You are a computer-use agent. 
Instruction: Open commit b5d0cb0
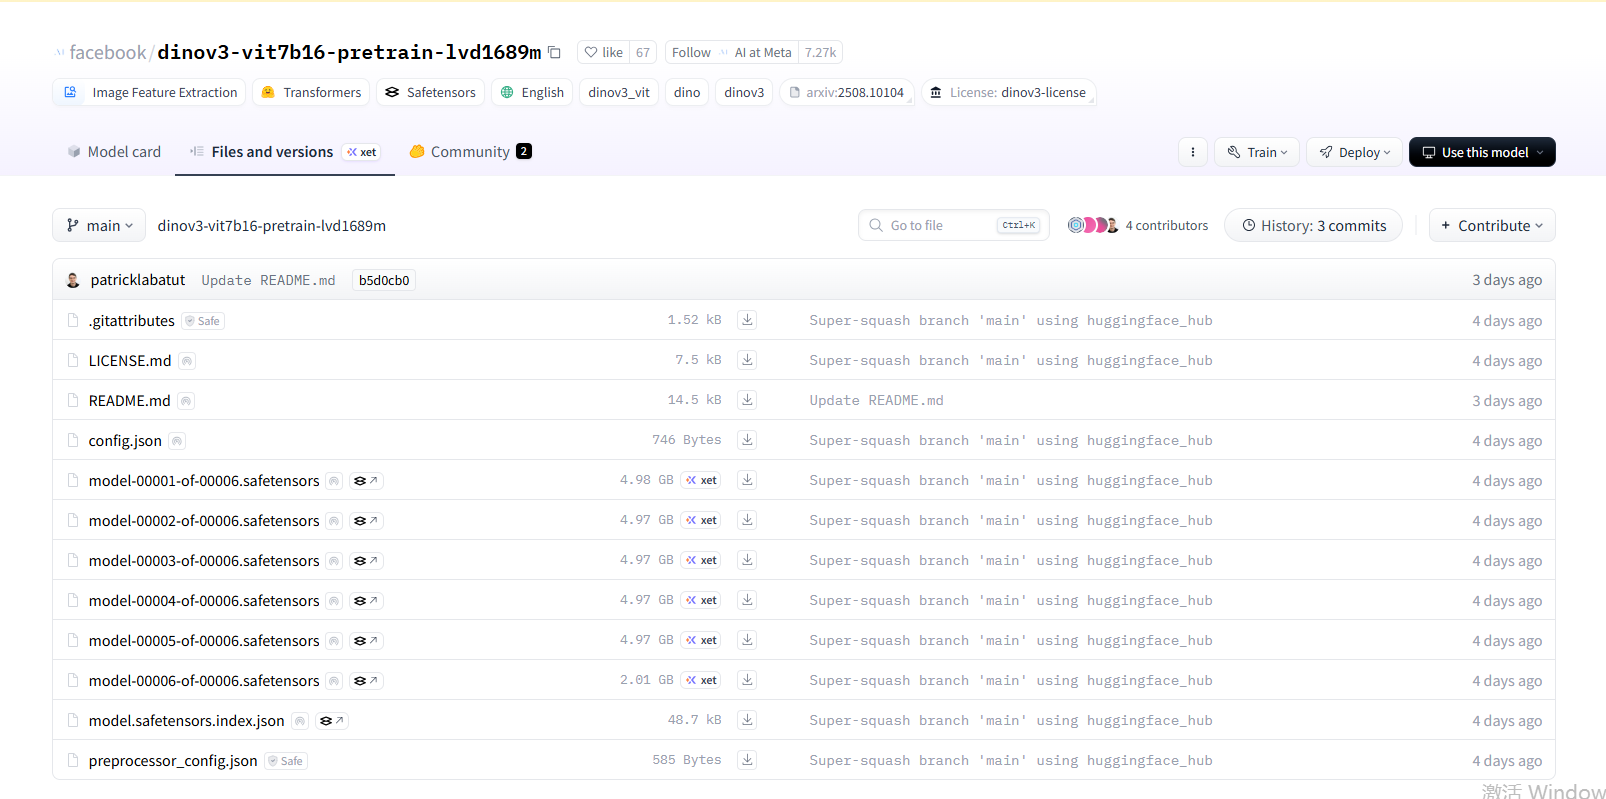(384, 280)
